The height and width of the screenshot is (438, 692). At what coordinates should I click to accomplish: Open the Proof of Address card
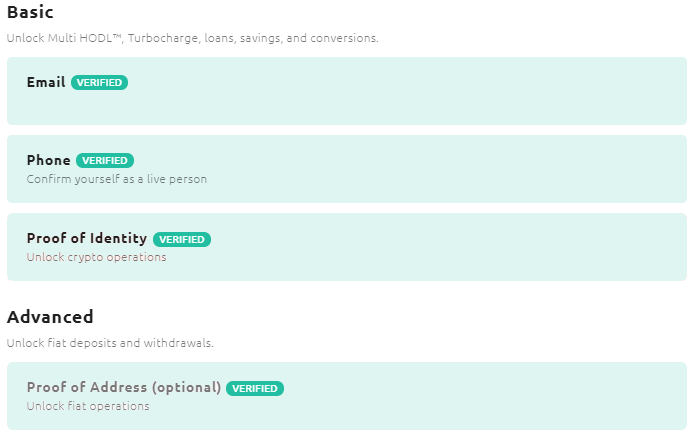[x=347, y=396]
